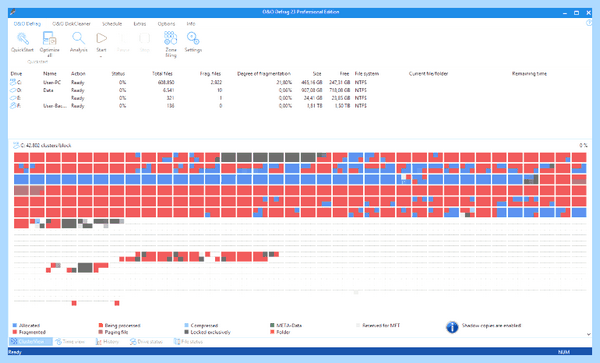Click the Being processed legend swatch
Screen dimensions: 600x363
click(x=101, y=326)
